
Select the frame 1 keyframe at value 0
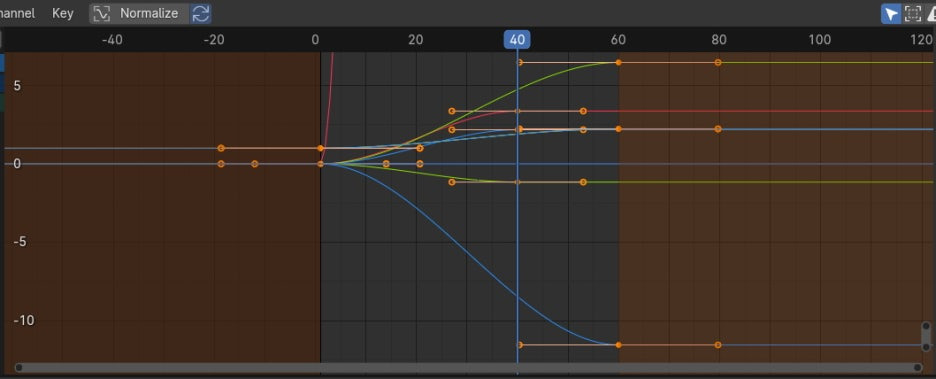[x=321, y=164]
